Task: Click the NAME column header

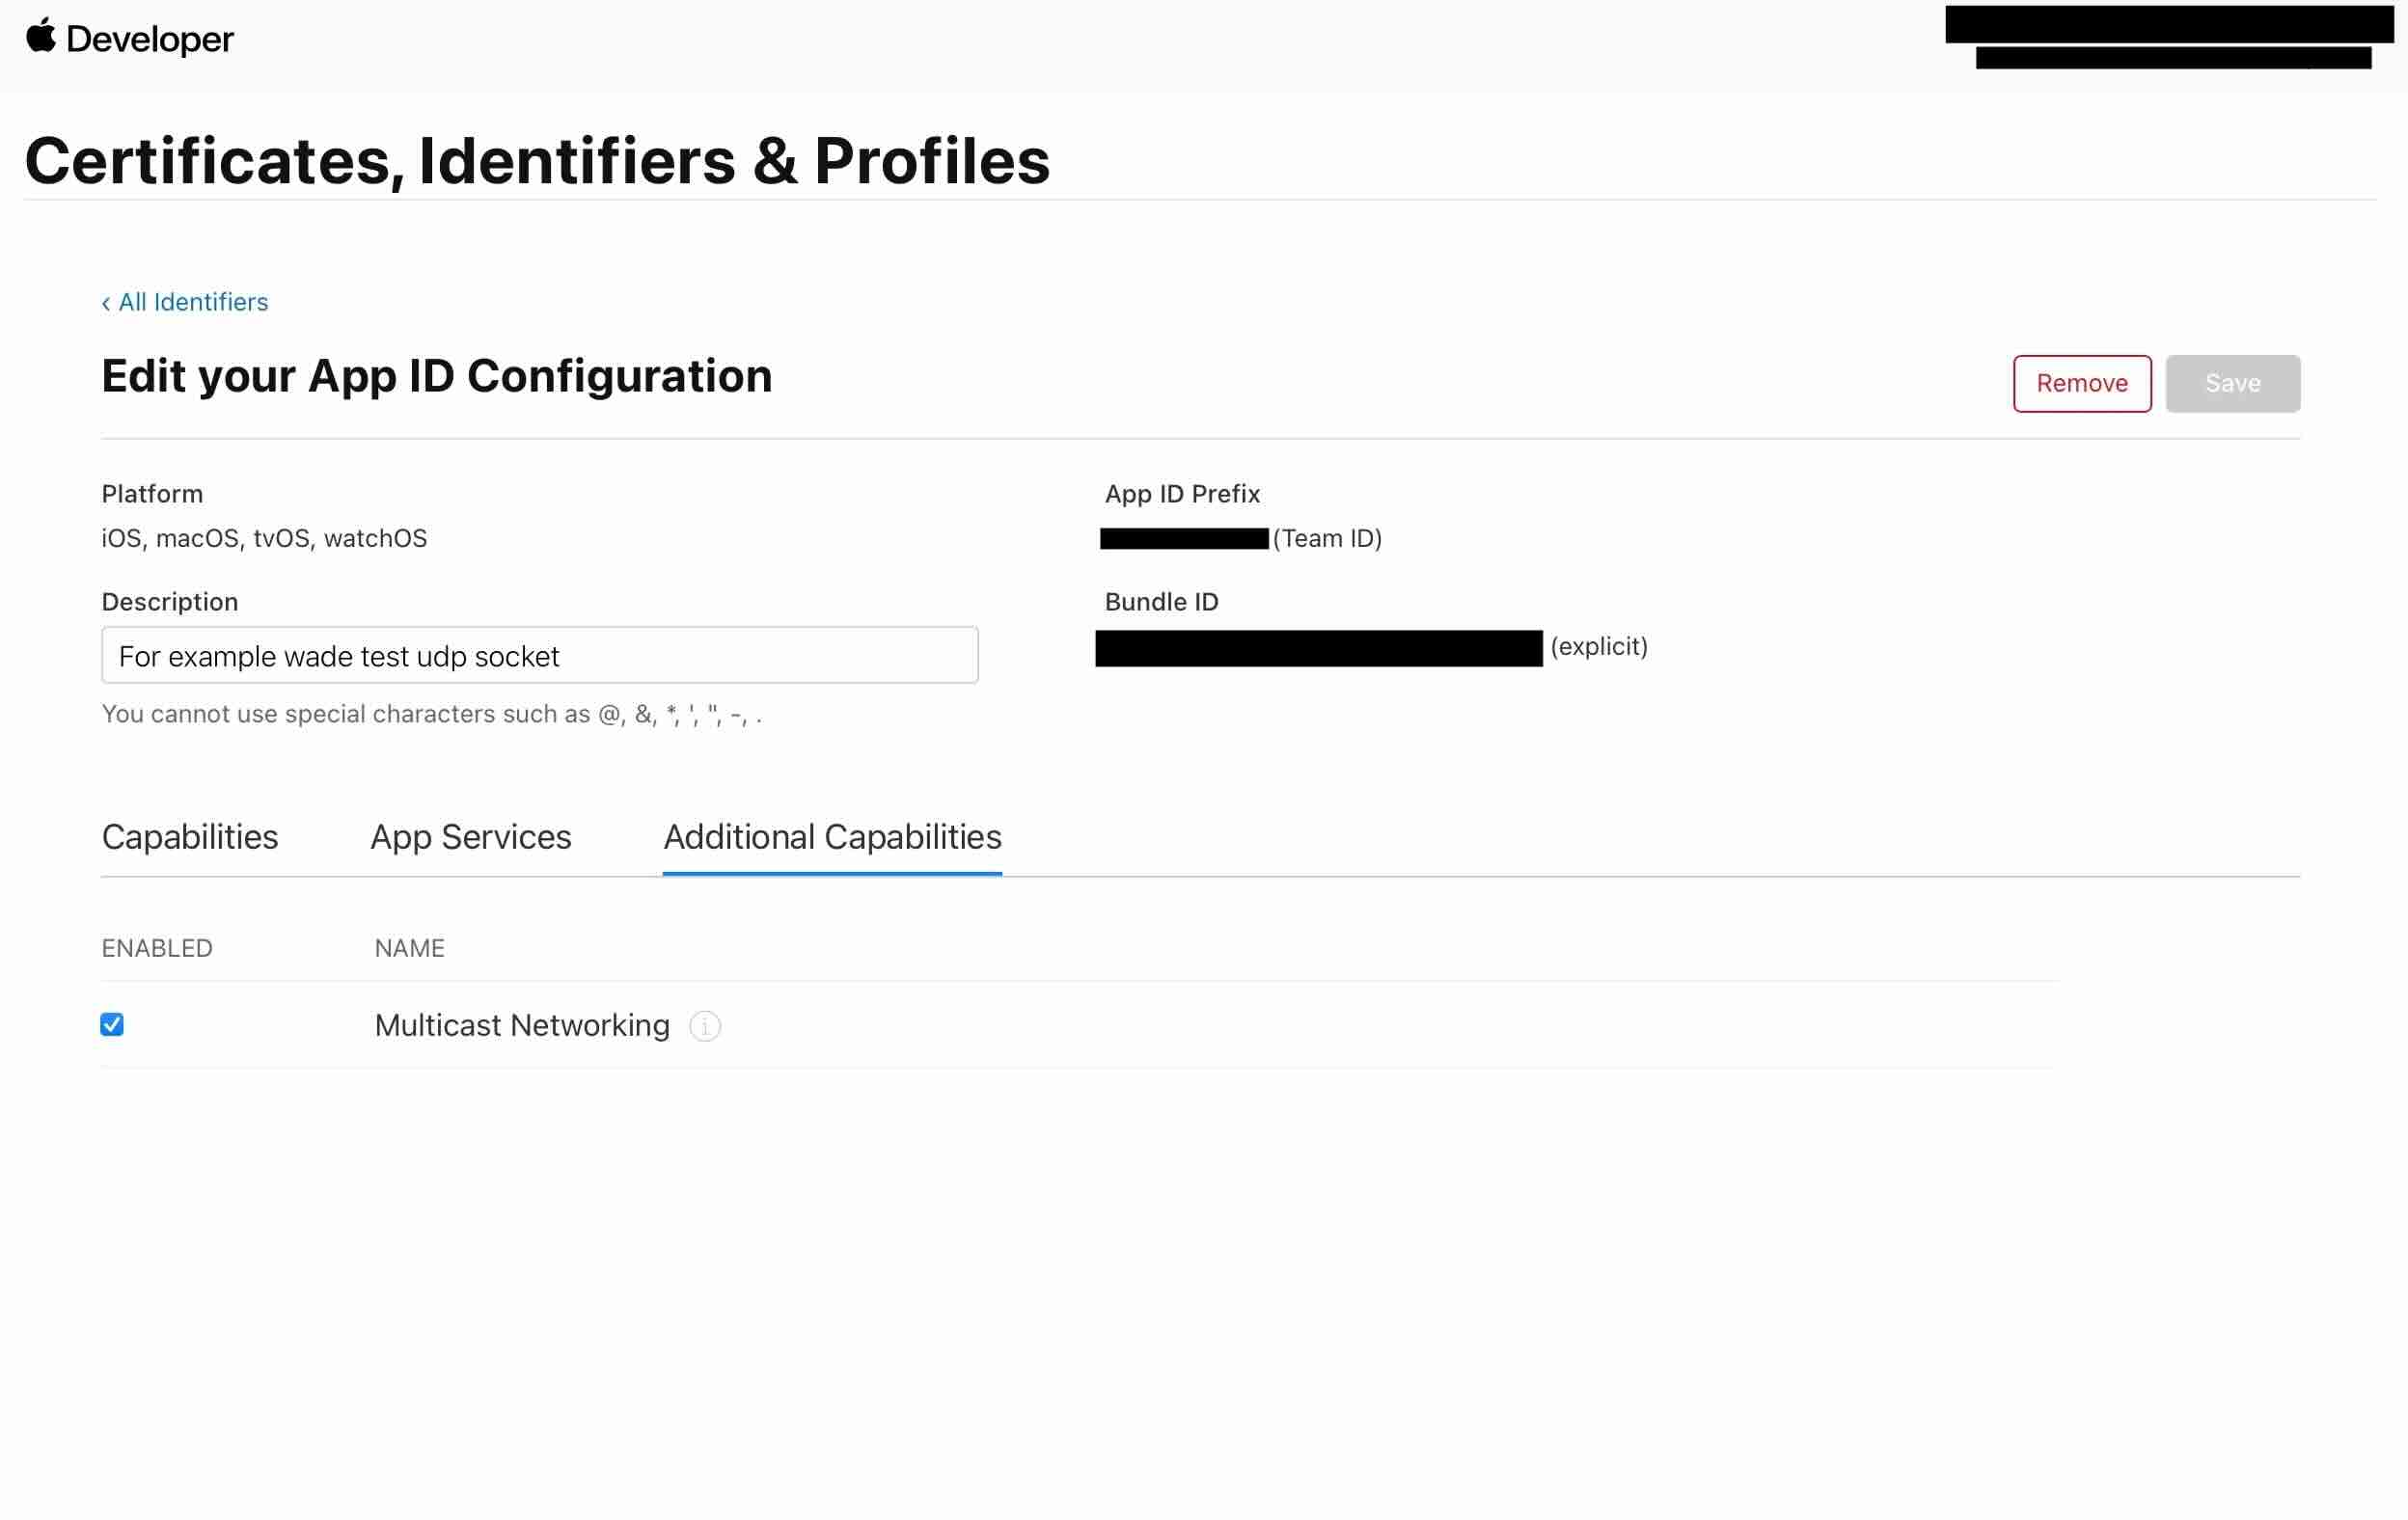Action: point(409,948)
